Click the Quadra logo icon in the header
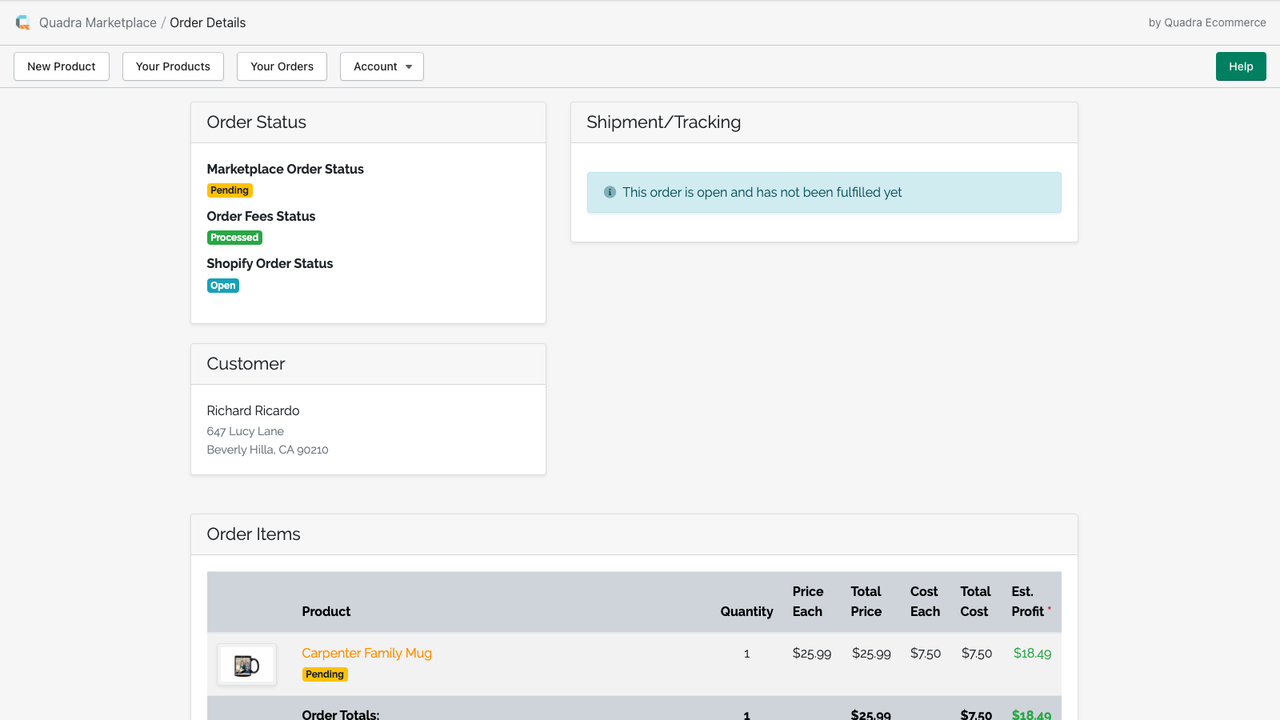1280x720 pixels. [21, 21]
